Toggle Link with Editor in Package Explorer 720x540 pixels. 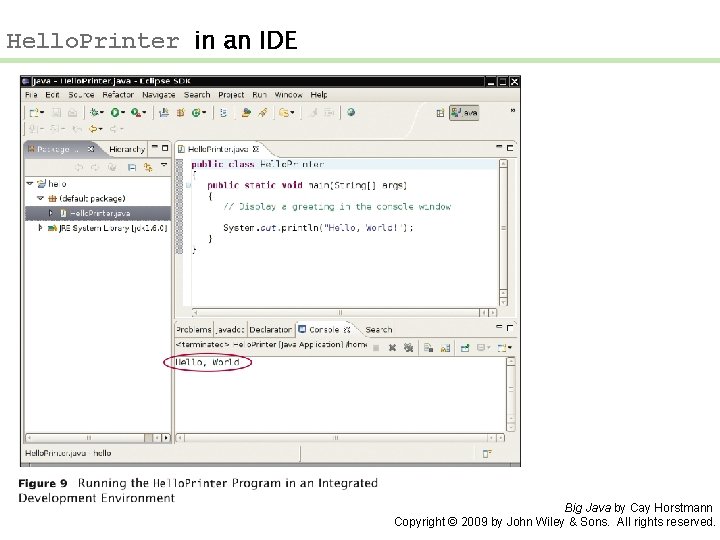pyautogui.click(x=148, y=168)
